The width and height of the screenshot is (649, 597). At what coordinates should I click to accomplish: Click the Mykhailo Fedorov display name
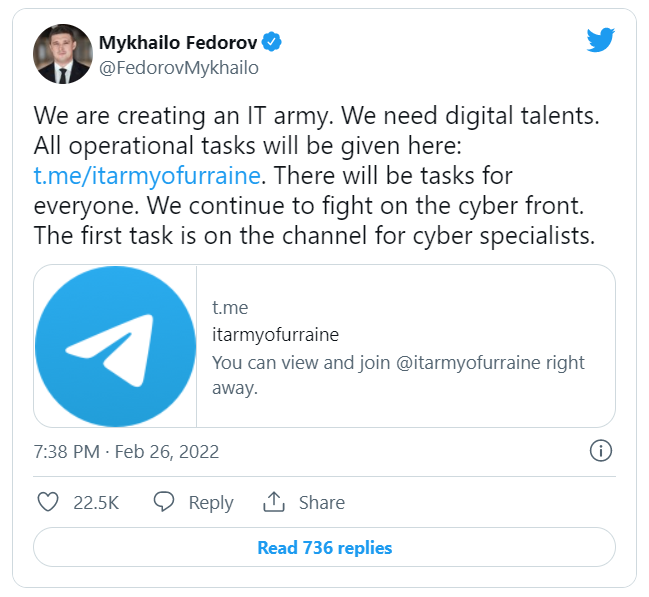click(179, 42)
